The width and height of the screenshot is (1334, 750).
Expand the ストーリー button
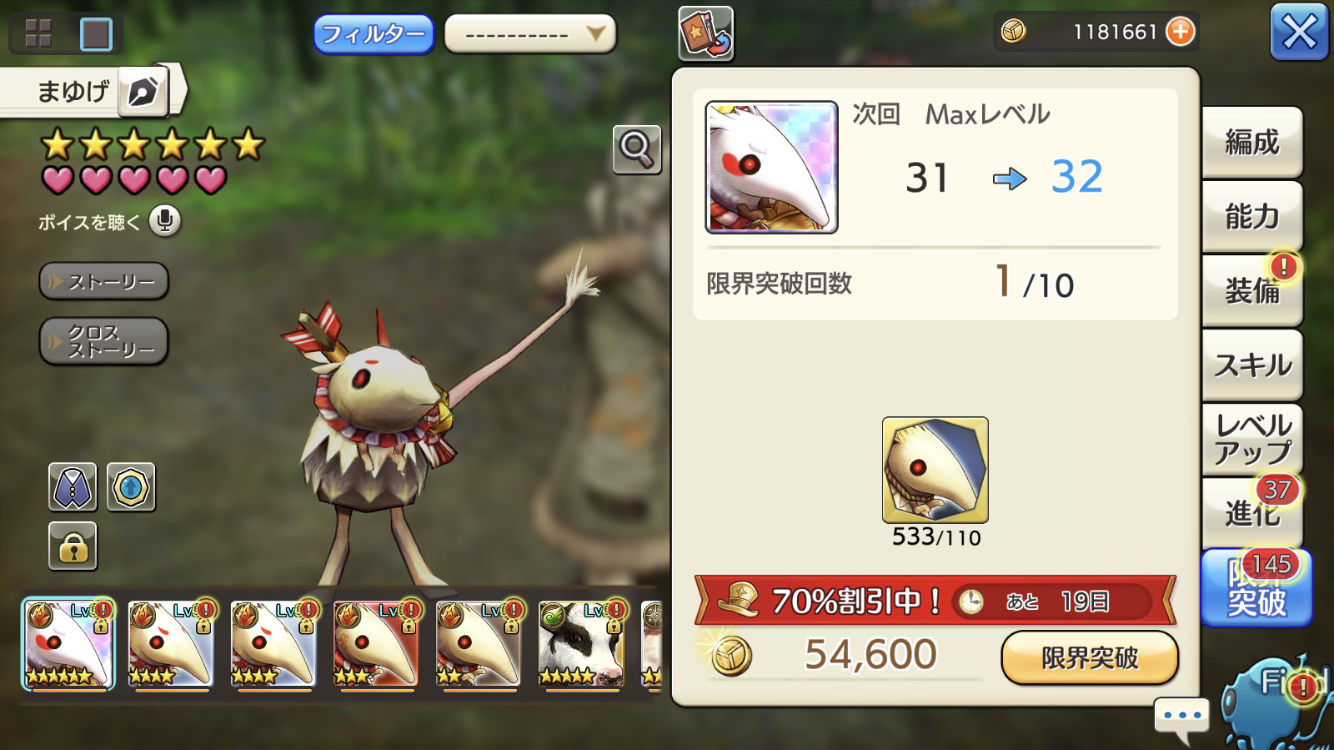tap(104, 282)
